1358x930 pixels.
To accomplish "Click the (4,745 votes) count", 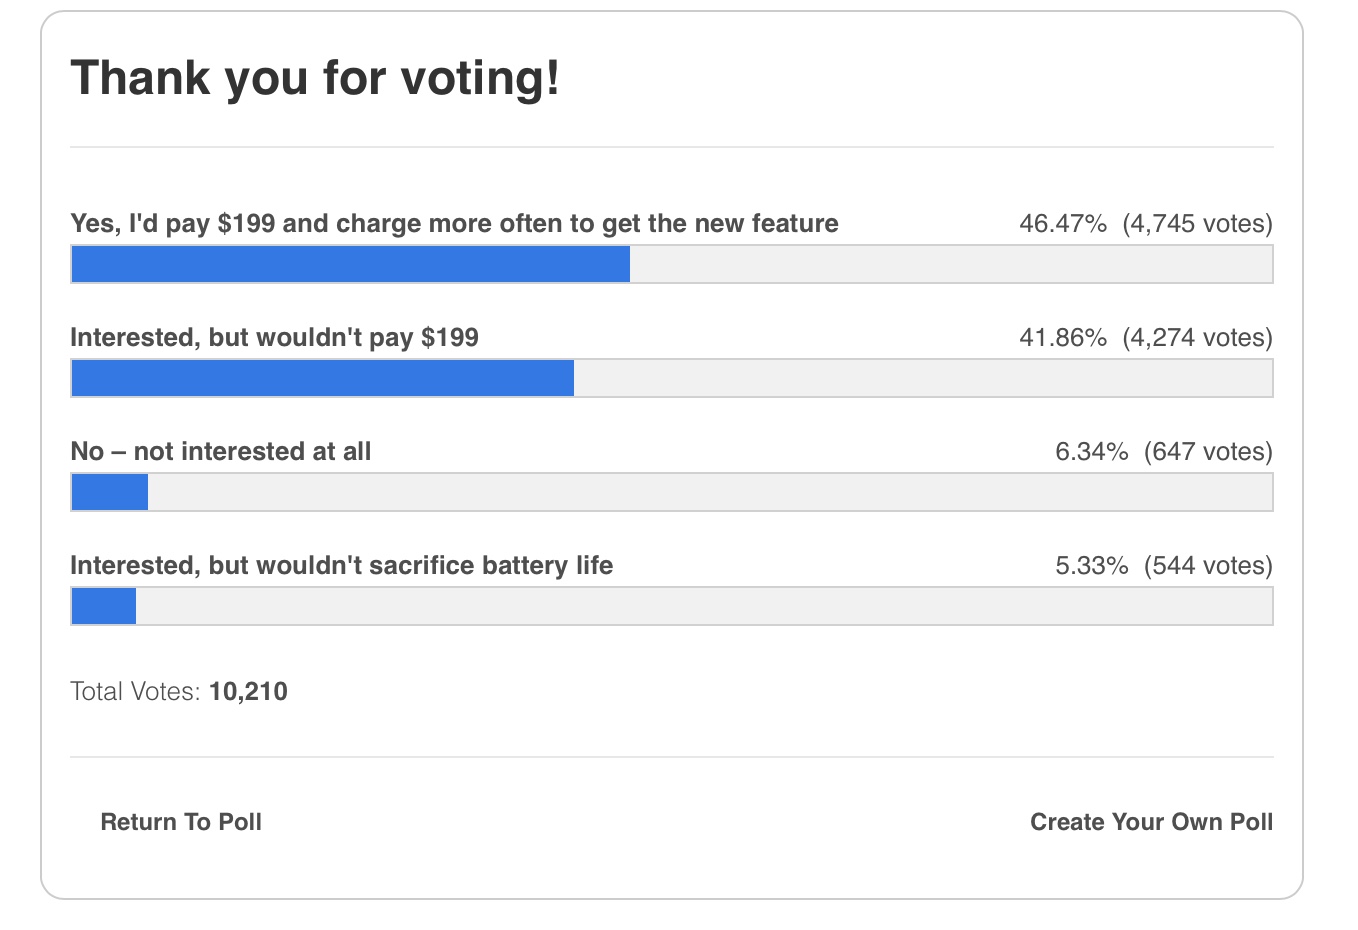I will [x=1197, y=223].
